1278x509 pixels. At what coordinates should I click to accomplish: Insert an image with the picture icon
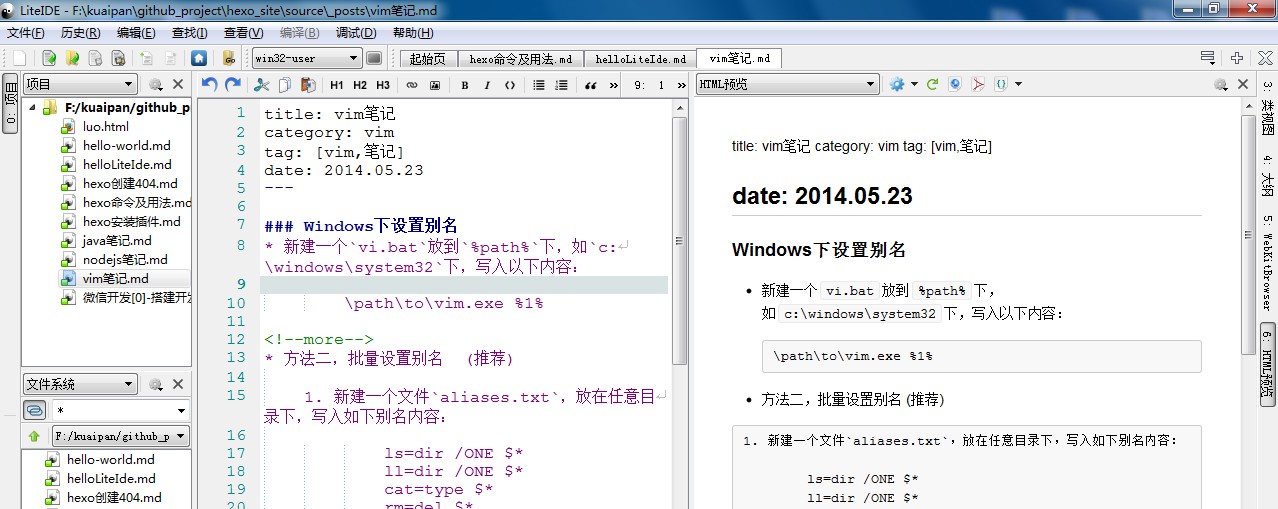(x=435, y=85)
